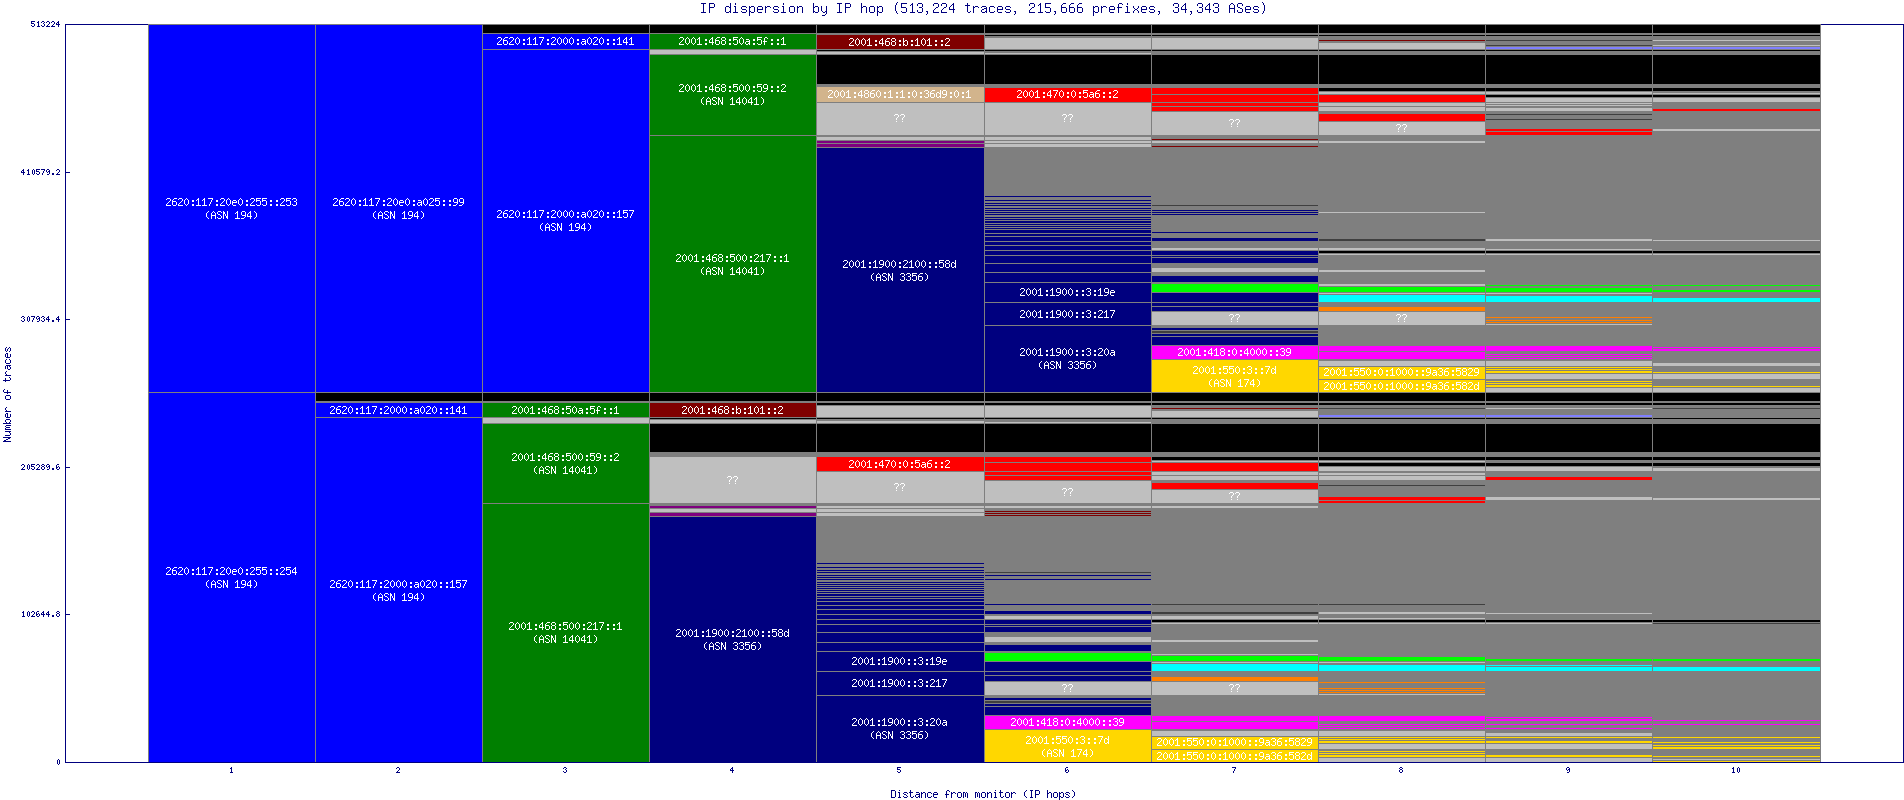
Task: Click 2620:117:2000:a020::157 in hop 3 column
Action: [566, 221]
